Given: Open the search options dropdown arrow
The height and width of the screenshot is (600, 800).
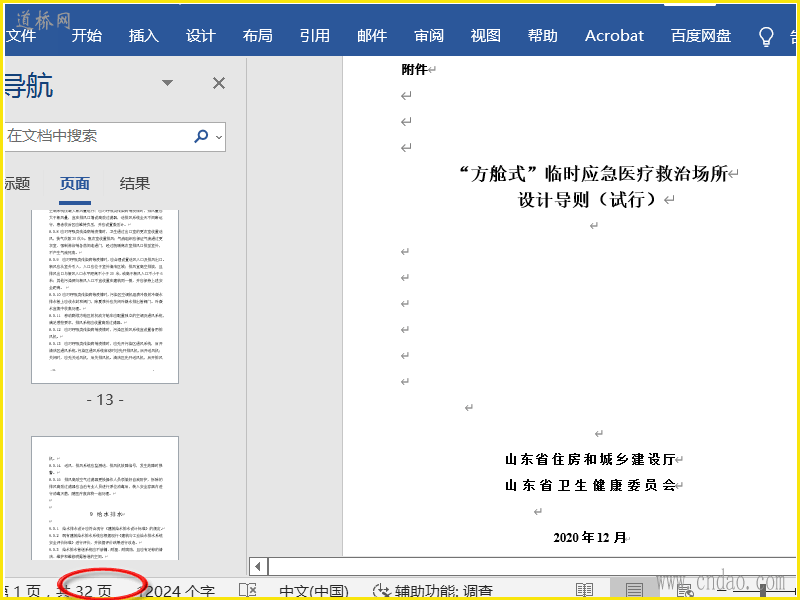Looking at the screenshot, I should point(219,137).
